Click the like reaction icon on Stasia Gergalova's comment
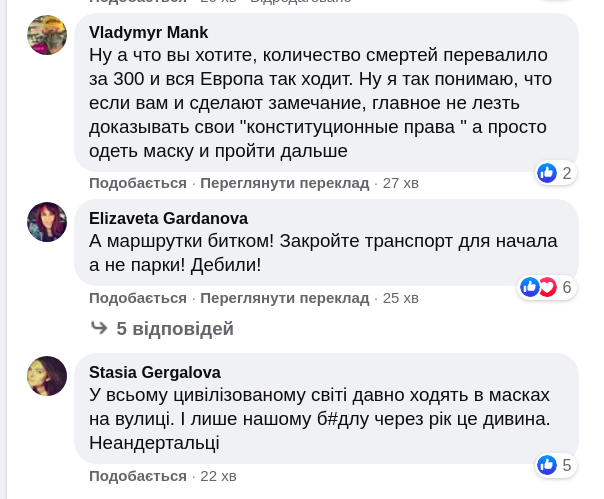 pos(547,465)
